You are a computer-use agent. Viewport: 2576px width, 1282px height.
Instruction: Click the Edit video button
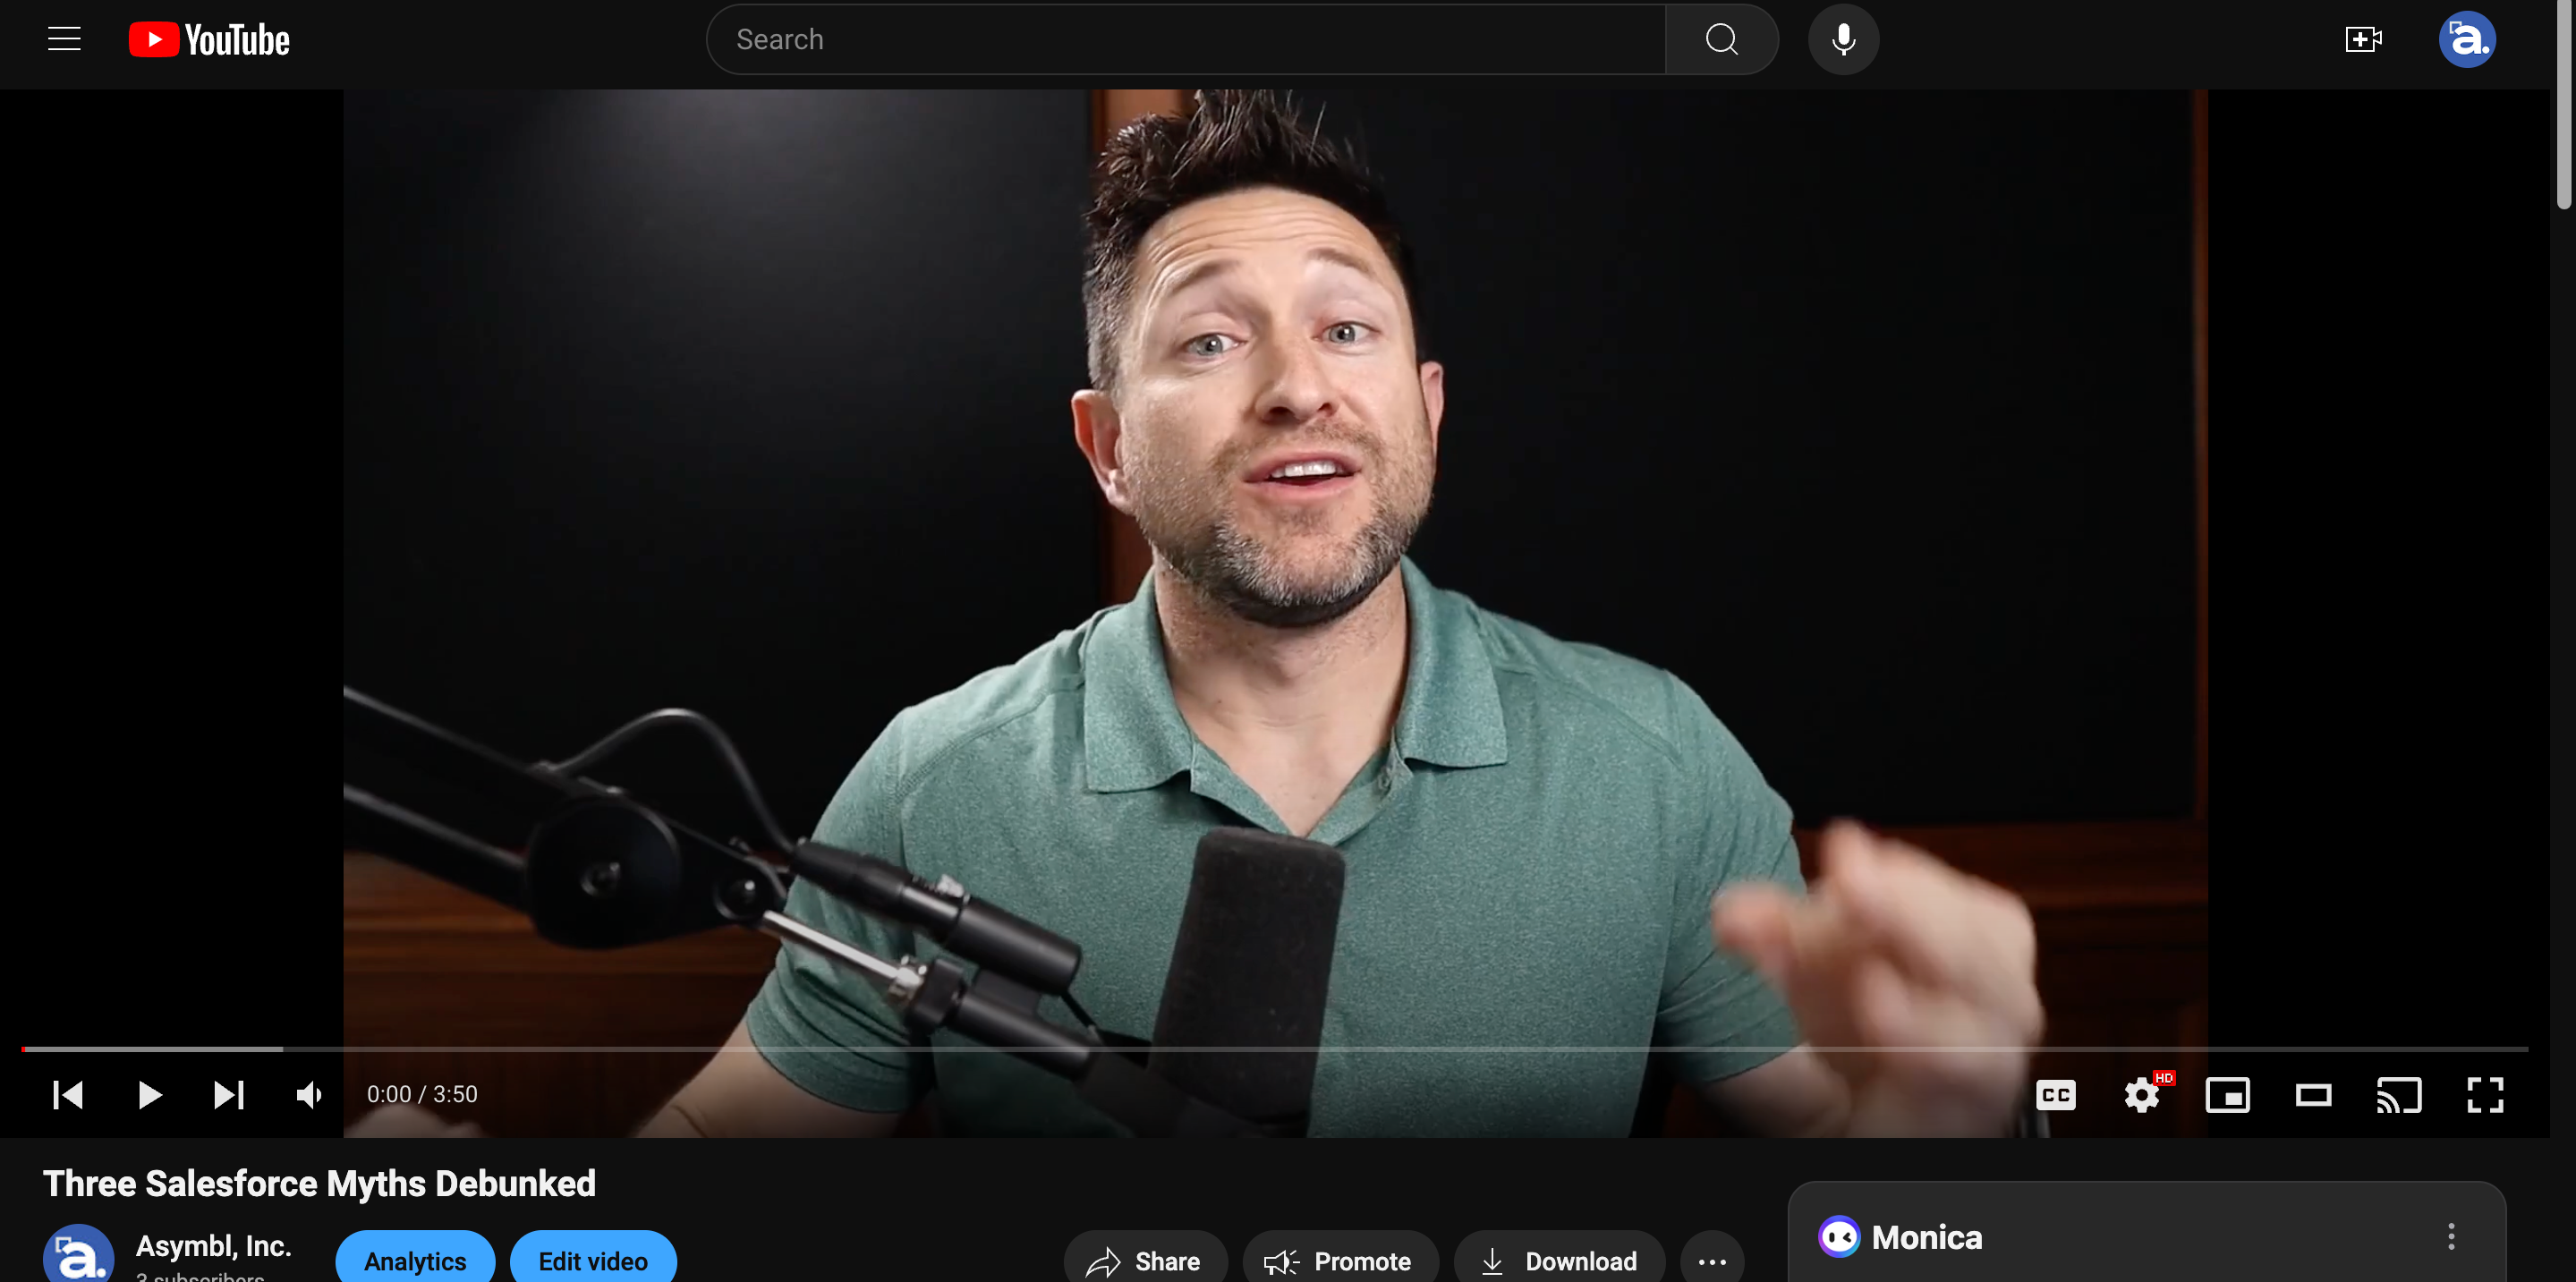click(x=593, y=1259)
